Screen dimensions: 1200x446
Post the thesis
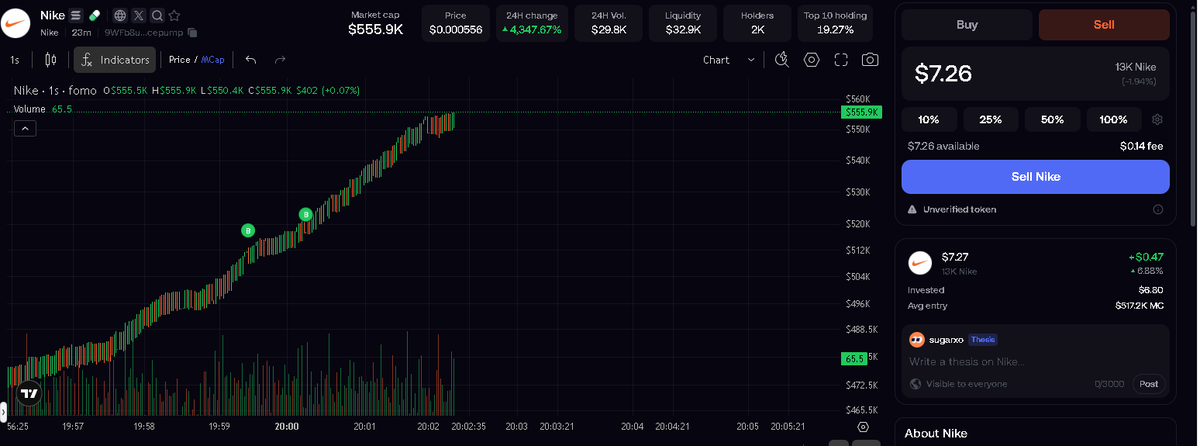pos(1149,384)
